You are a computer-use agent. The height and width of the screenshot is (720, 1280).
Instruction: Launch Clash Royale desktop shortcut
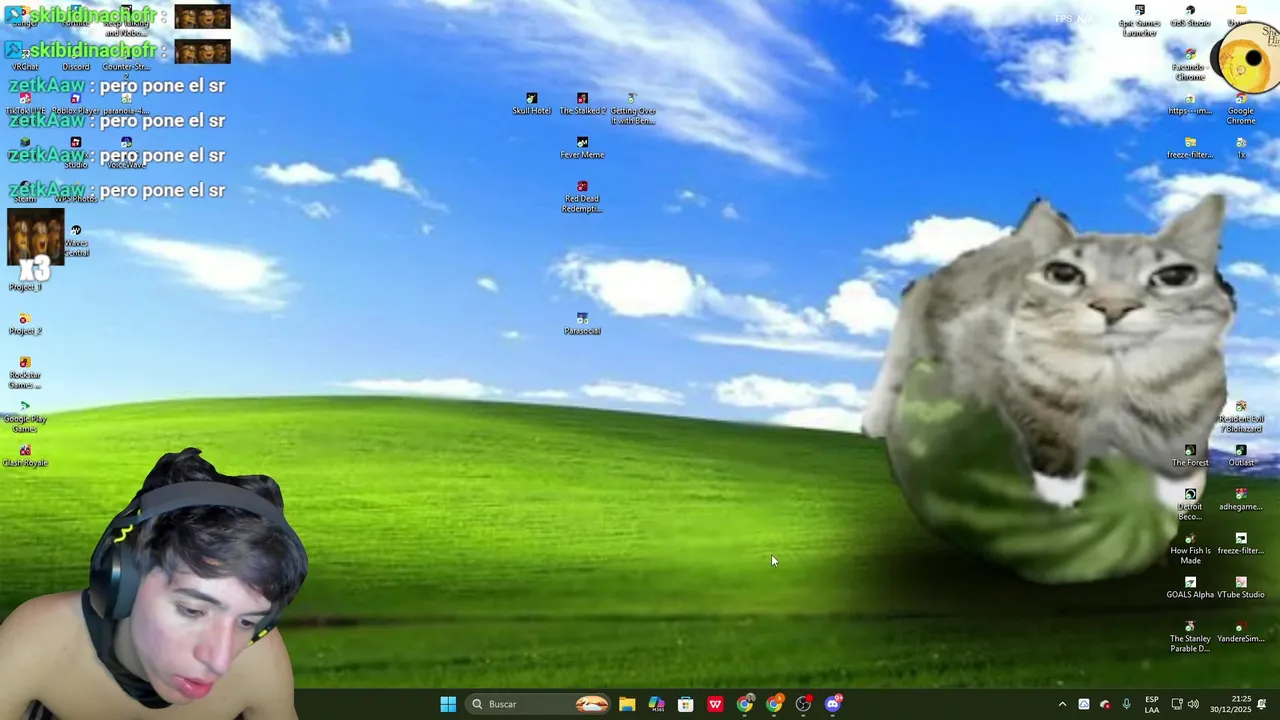(25, 456)
